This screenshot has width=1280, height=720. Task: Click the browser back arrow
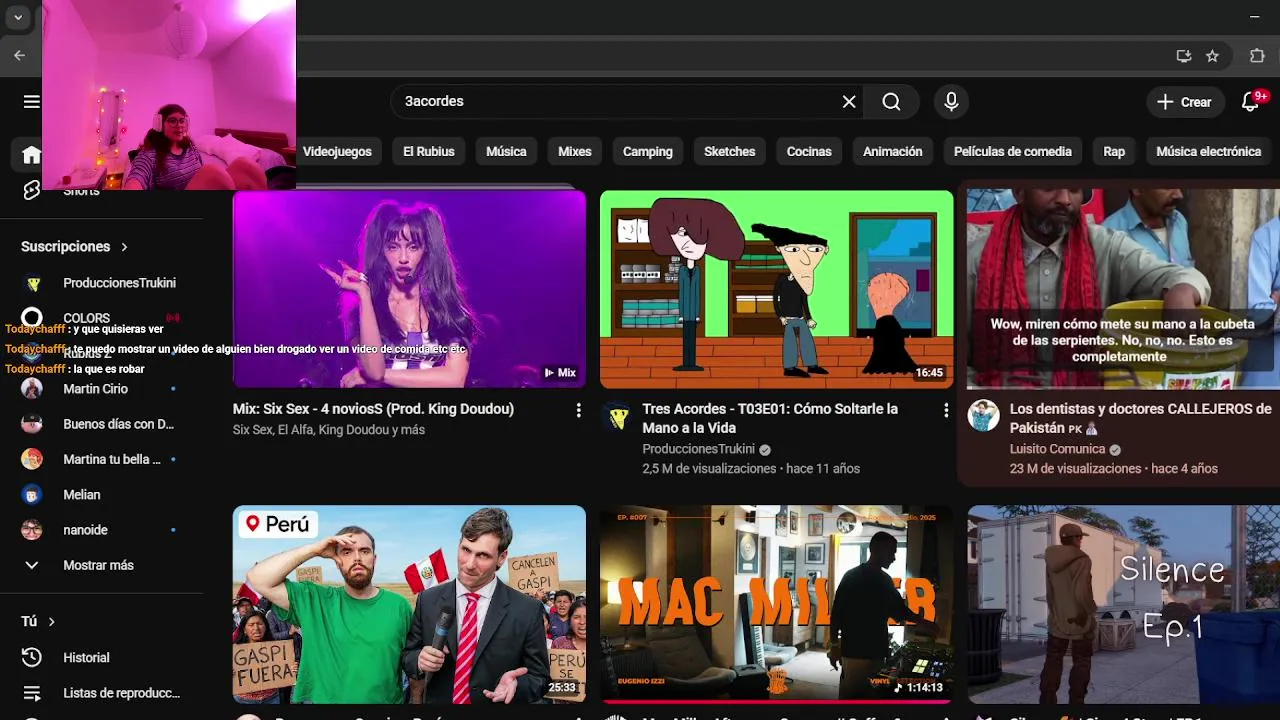(19, 56)
